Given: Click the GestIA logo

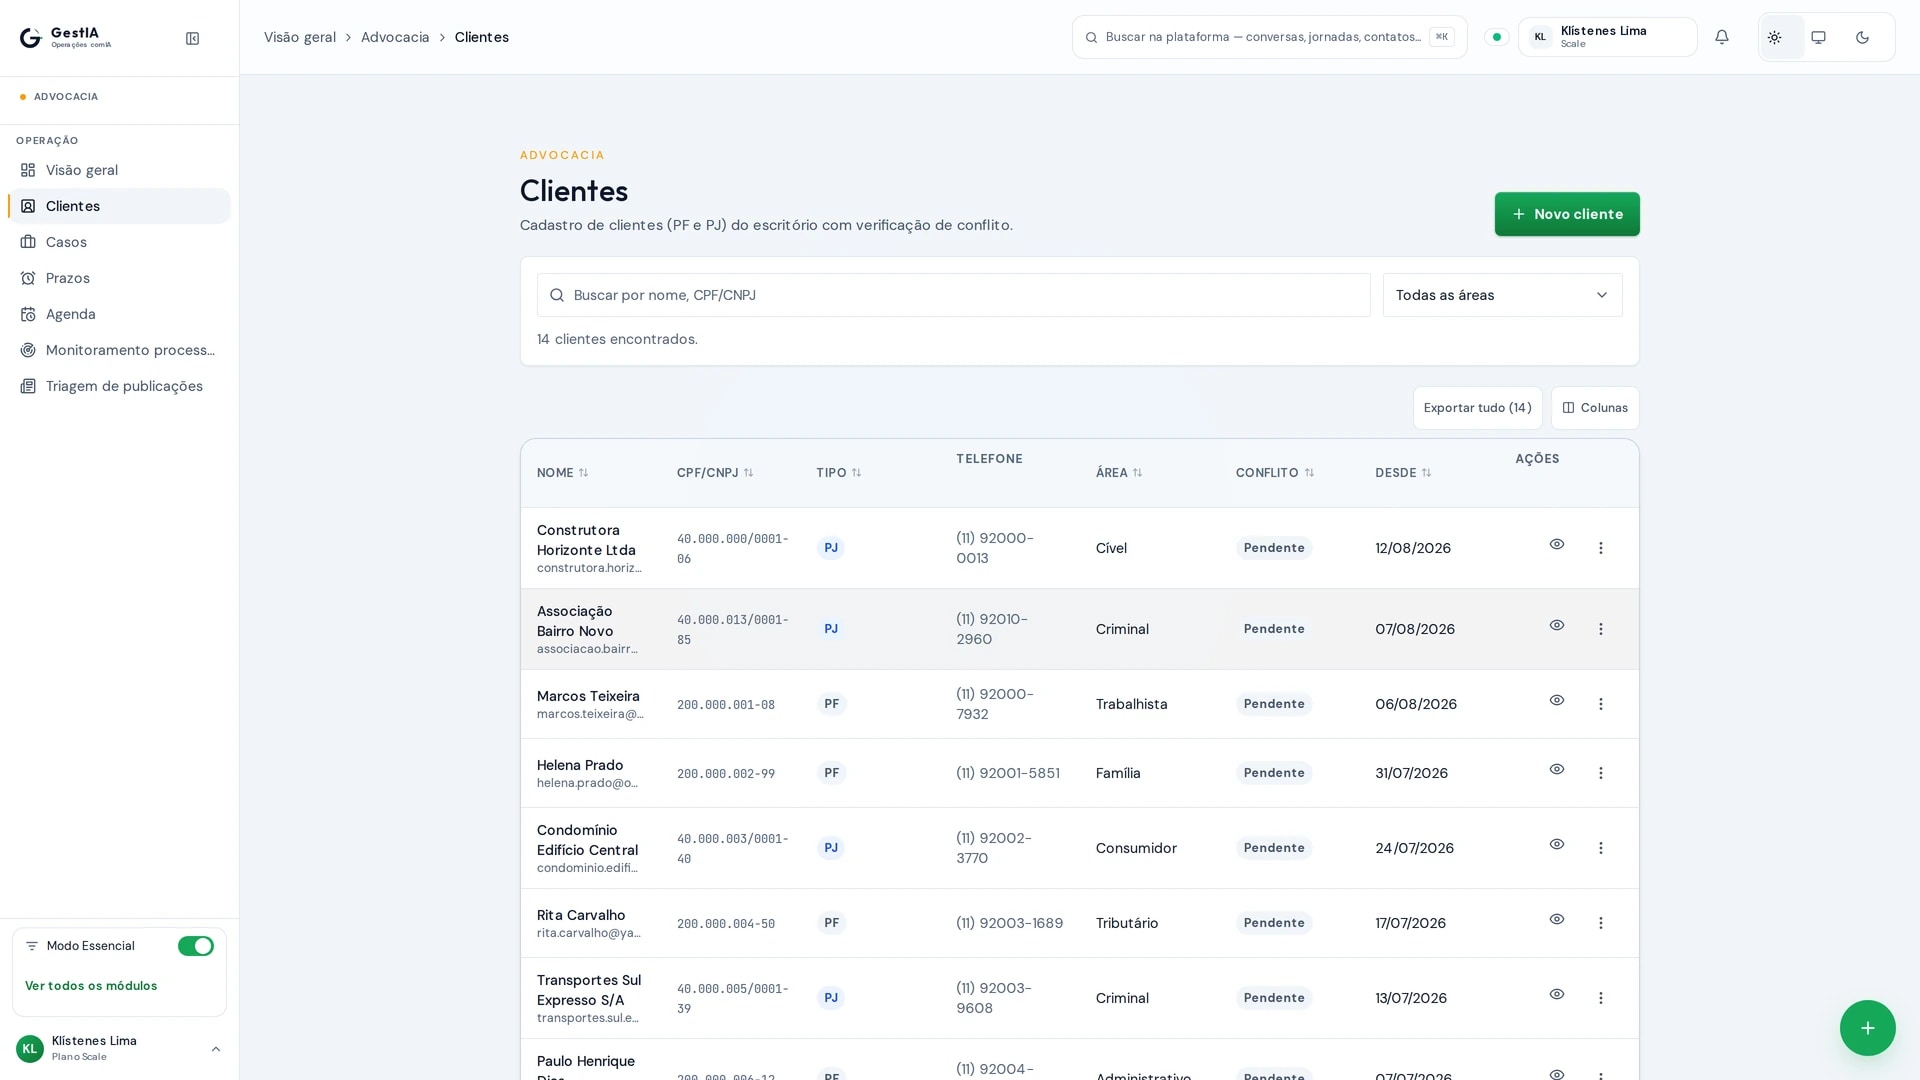Looking at the screenshot, I should click(x=66, y=37).
